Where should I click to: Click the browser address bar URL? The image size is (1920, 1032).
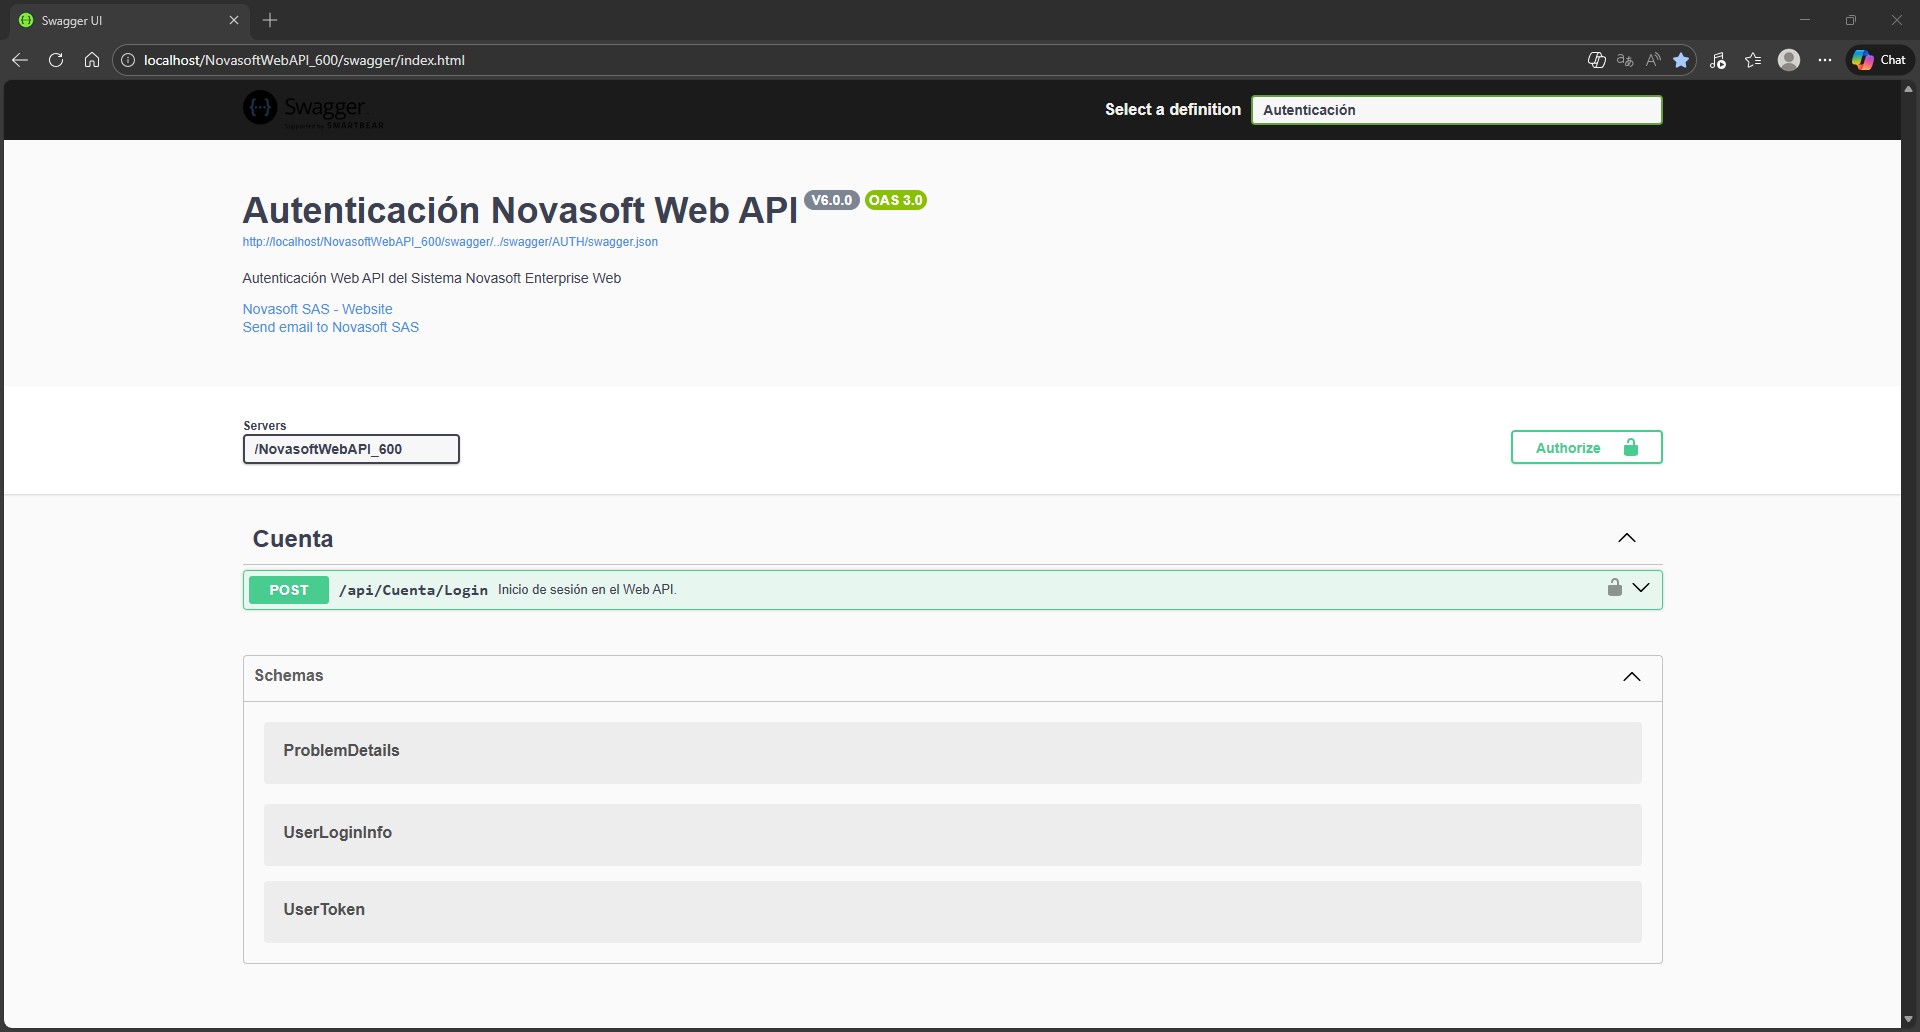(304, 60)
